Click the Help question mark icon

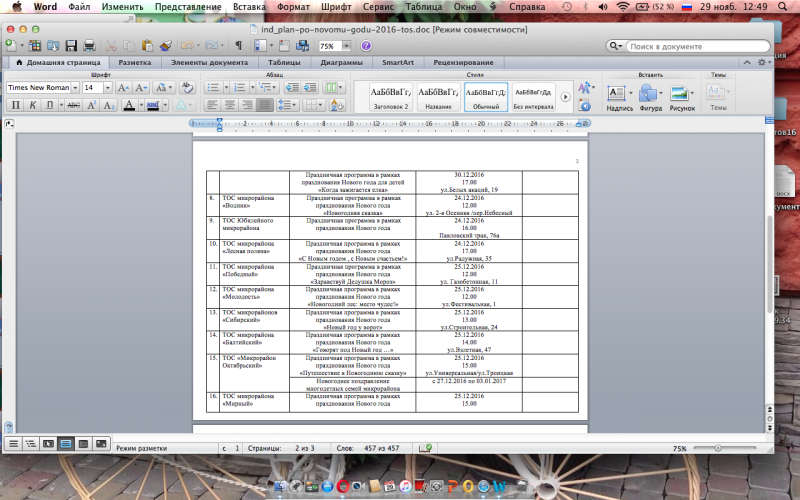pos(366,46)
